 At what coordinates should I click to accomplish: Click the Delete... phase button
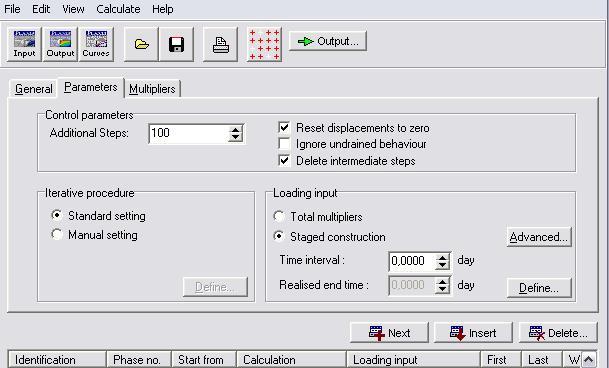558,333
